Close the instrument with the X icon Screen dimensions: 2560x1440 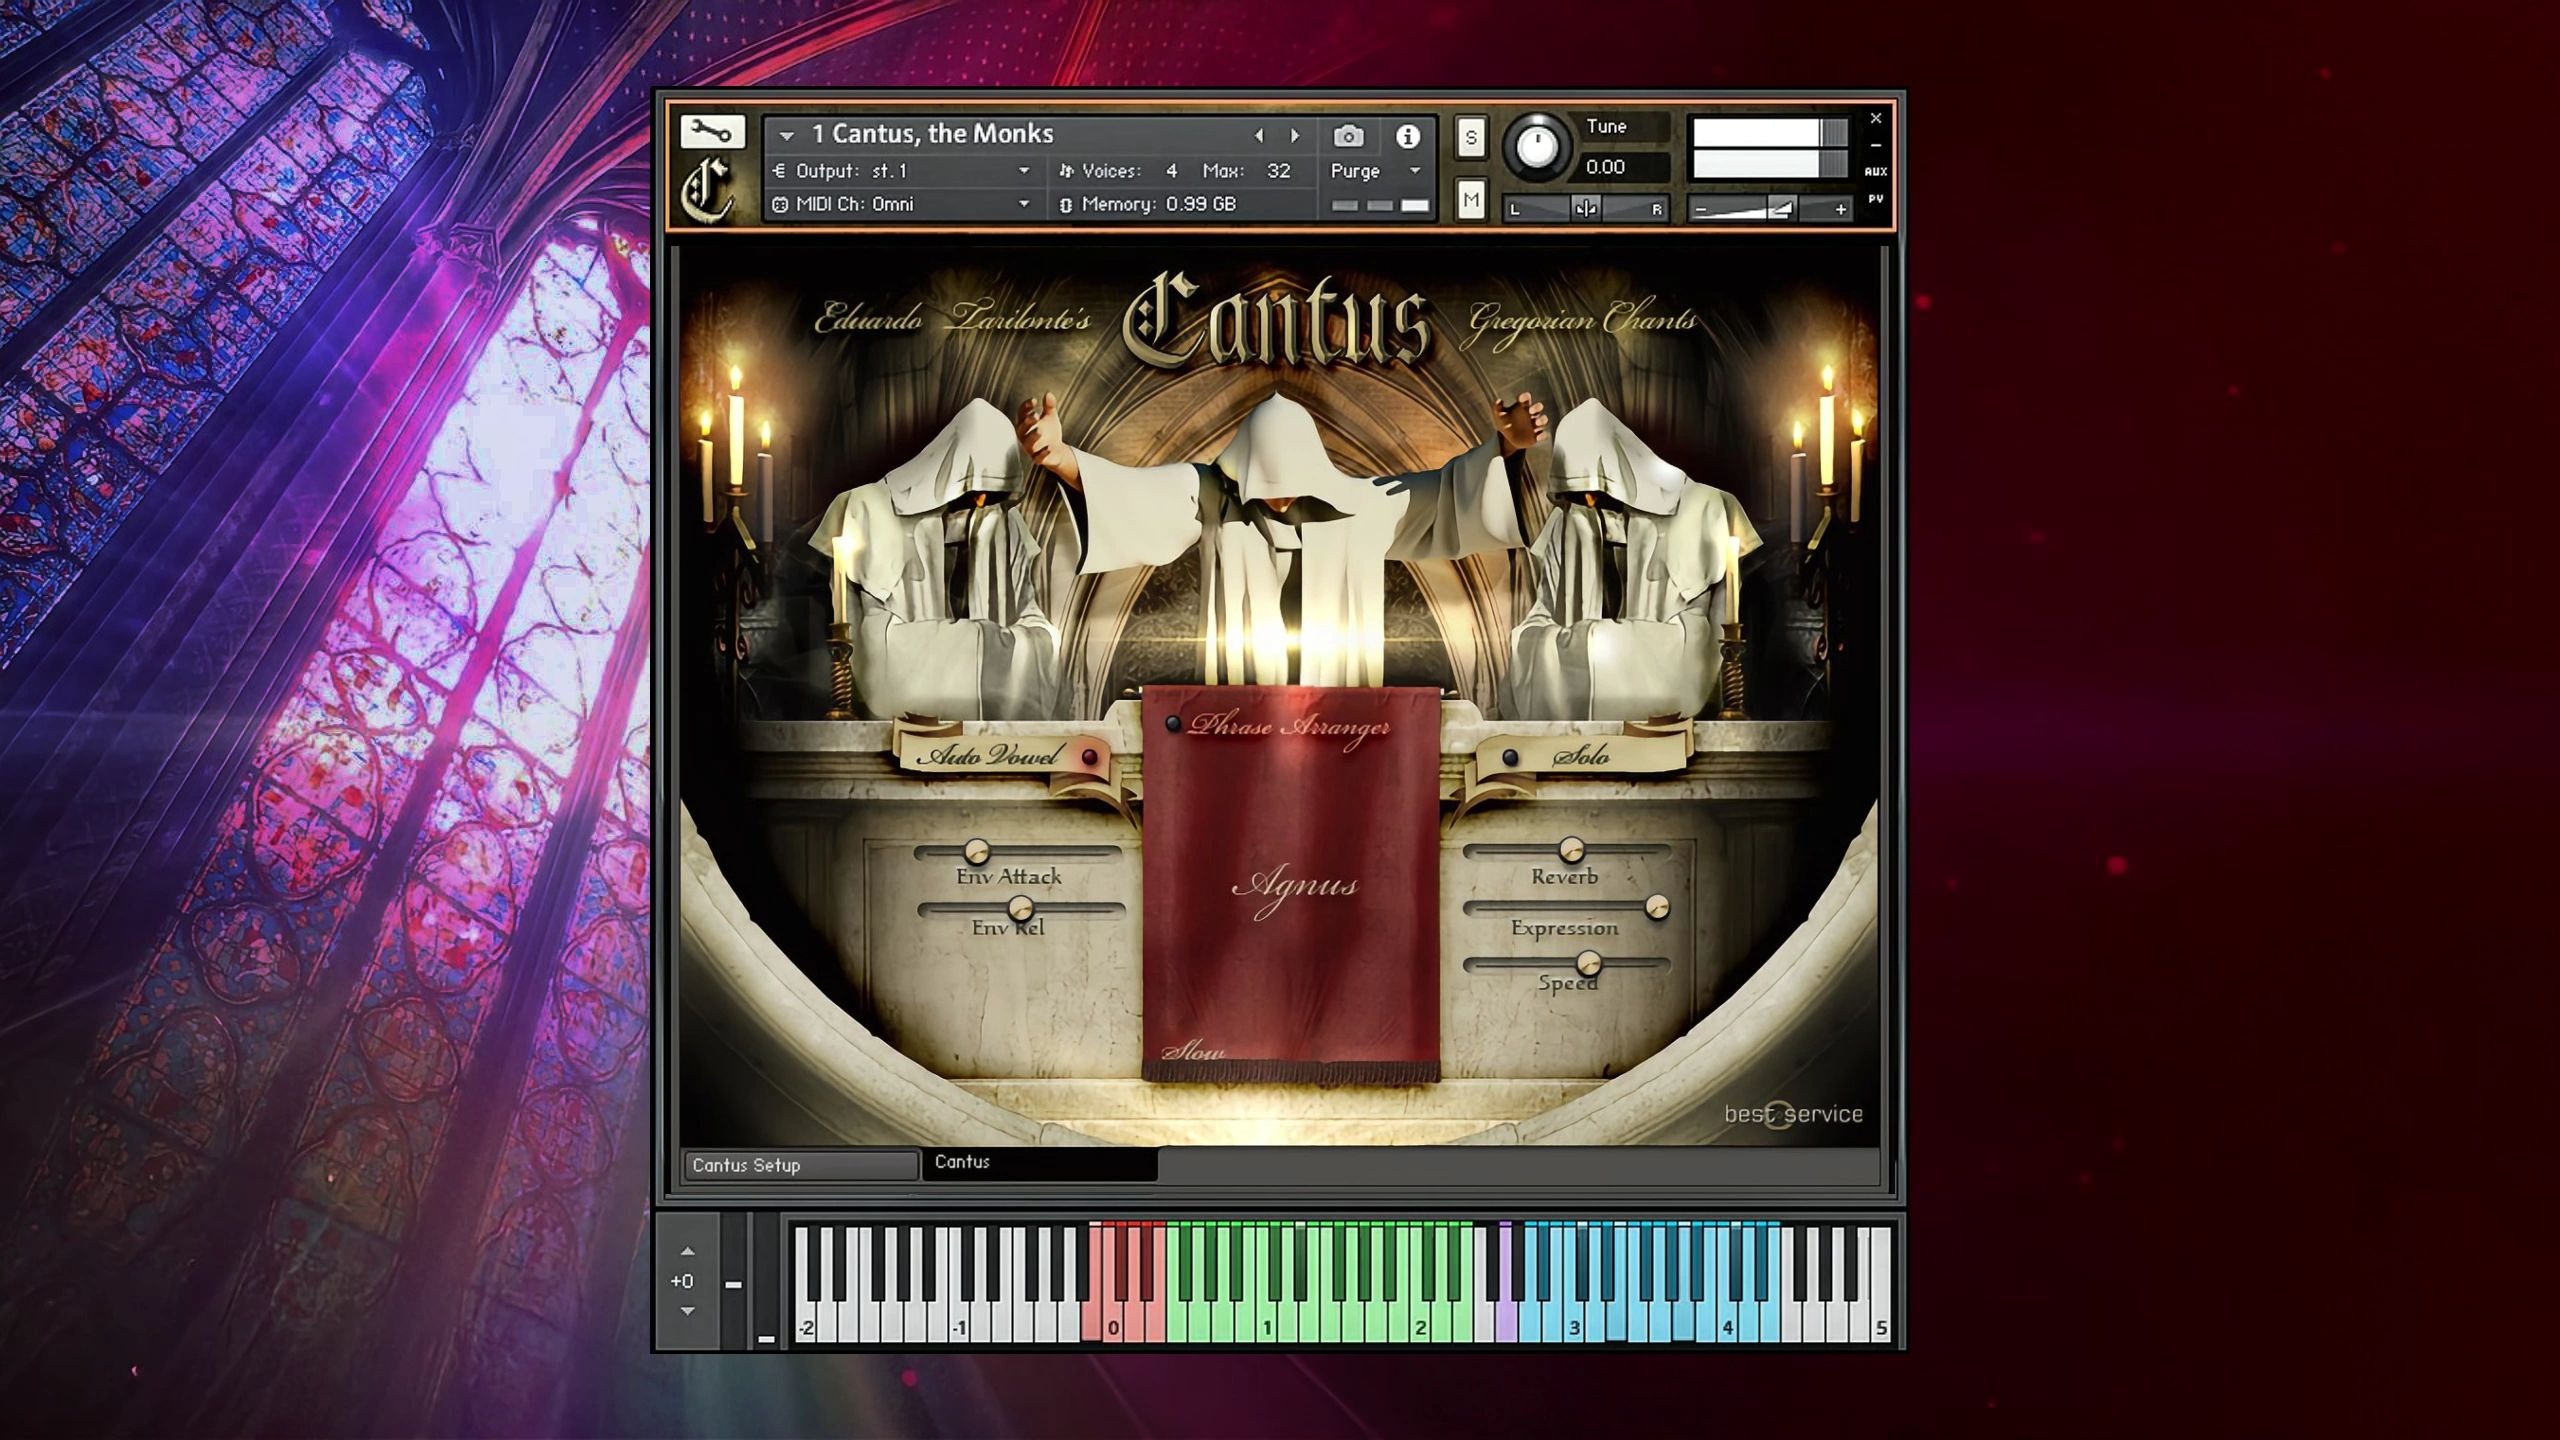pyautogui.click(x=1876, y=118)
